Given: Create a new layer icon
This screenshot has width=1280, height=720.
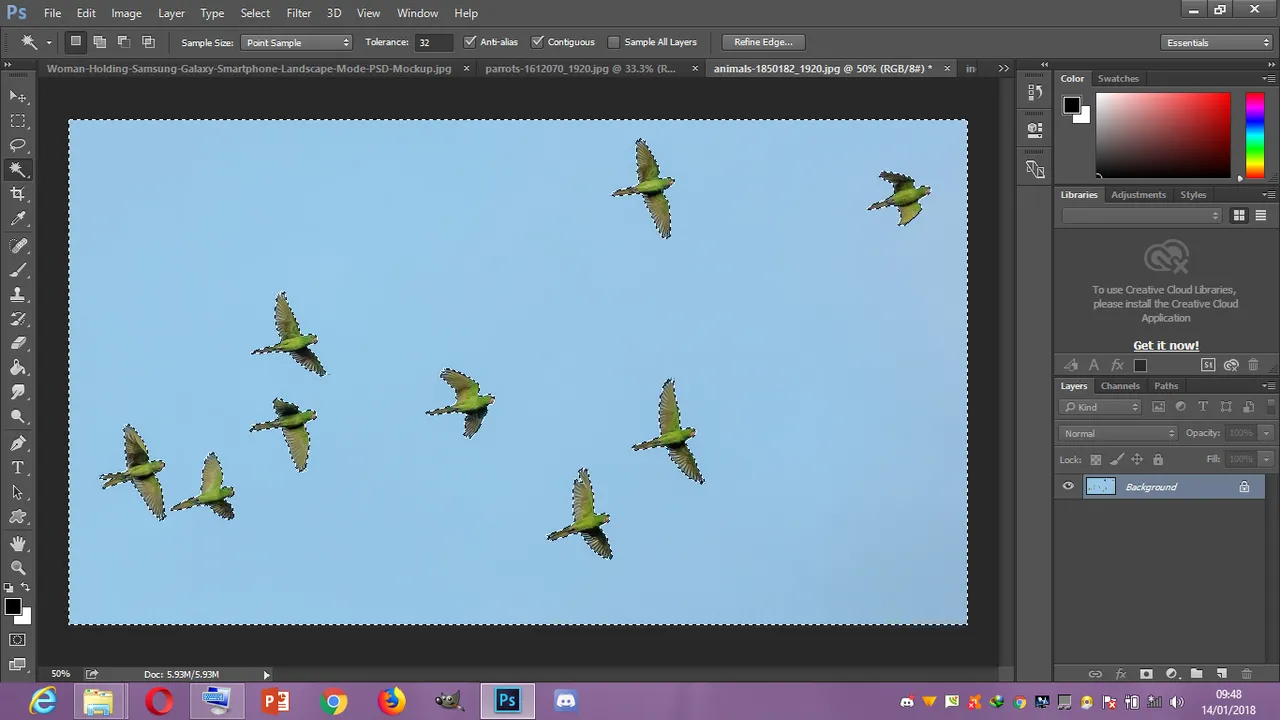Looking at the screenshot, I should tap(1221, 675).
